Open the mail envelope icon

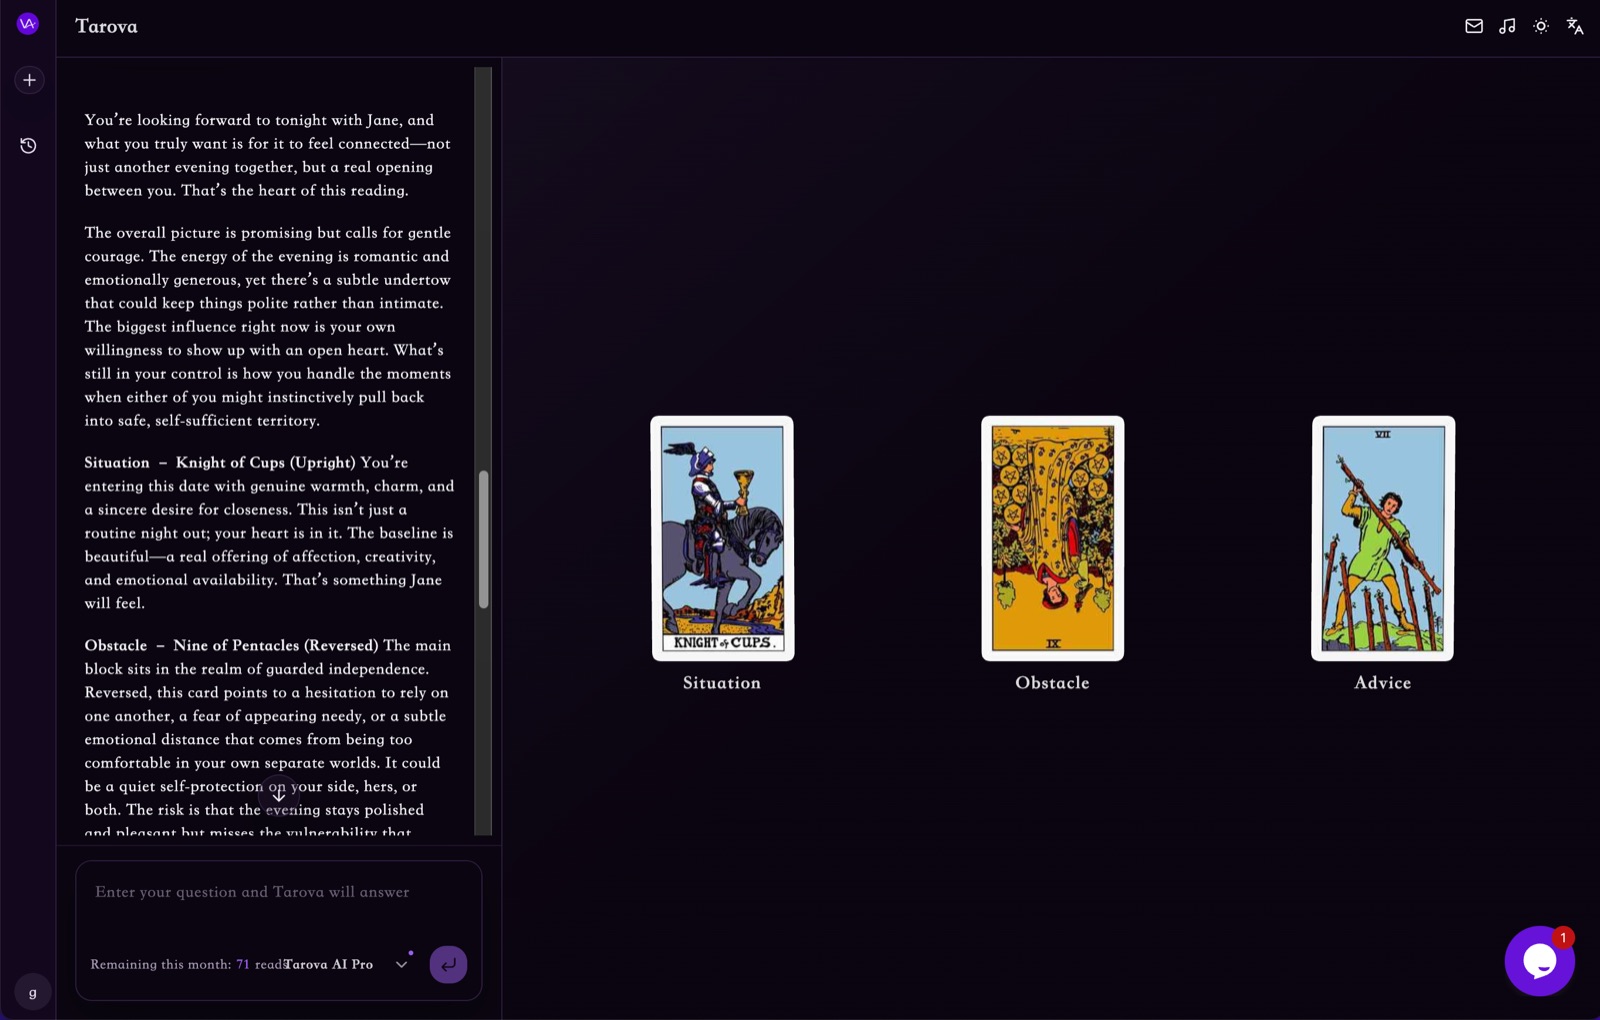(x=1474, y=26)
